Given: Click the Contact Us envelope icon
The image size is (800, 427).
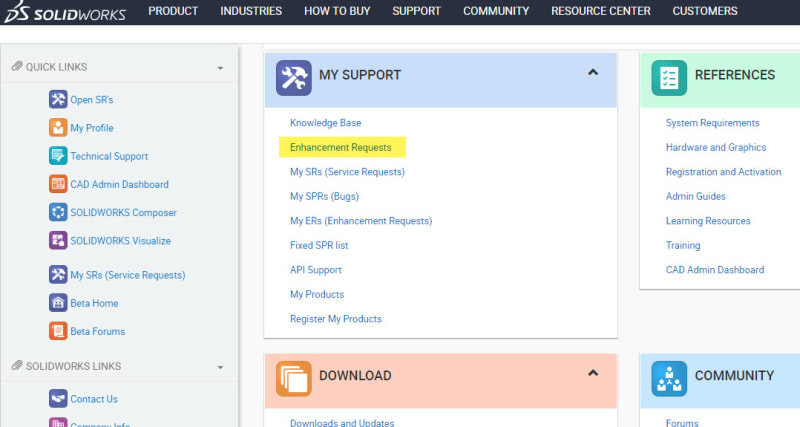Looking at the screenshot, I should tap(58, 398).
